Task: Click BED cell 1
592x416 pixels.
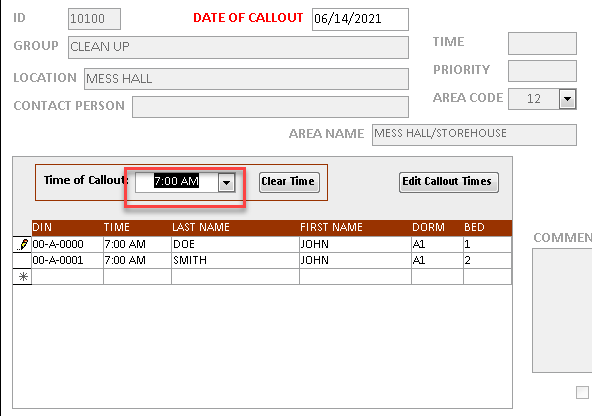Action: 487,244
